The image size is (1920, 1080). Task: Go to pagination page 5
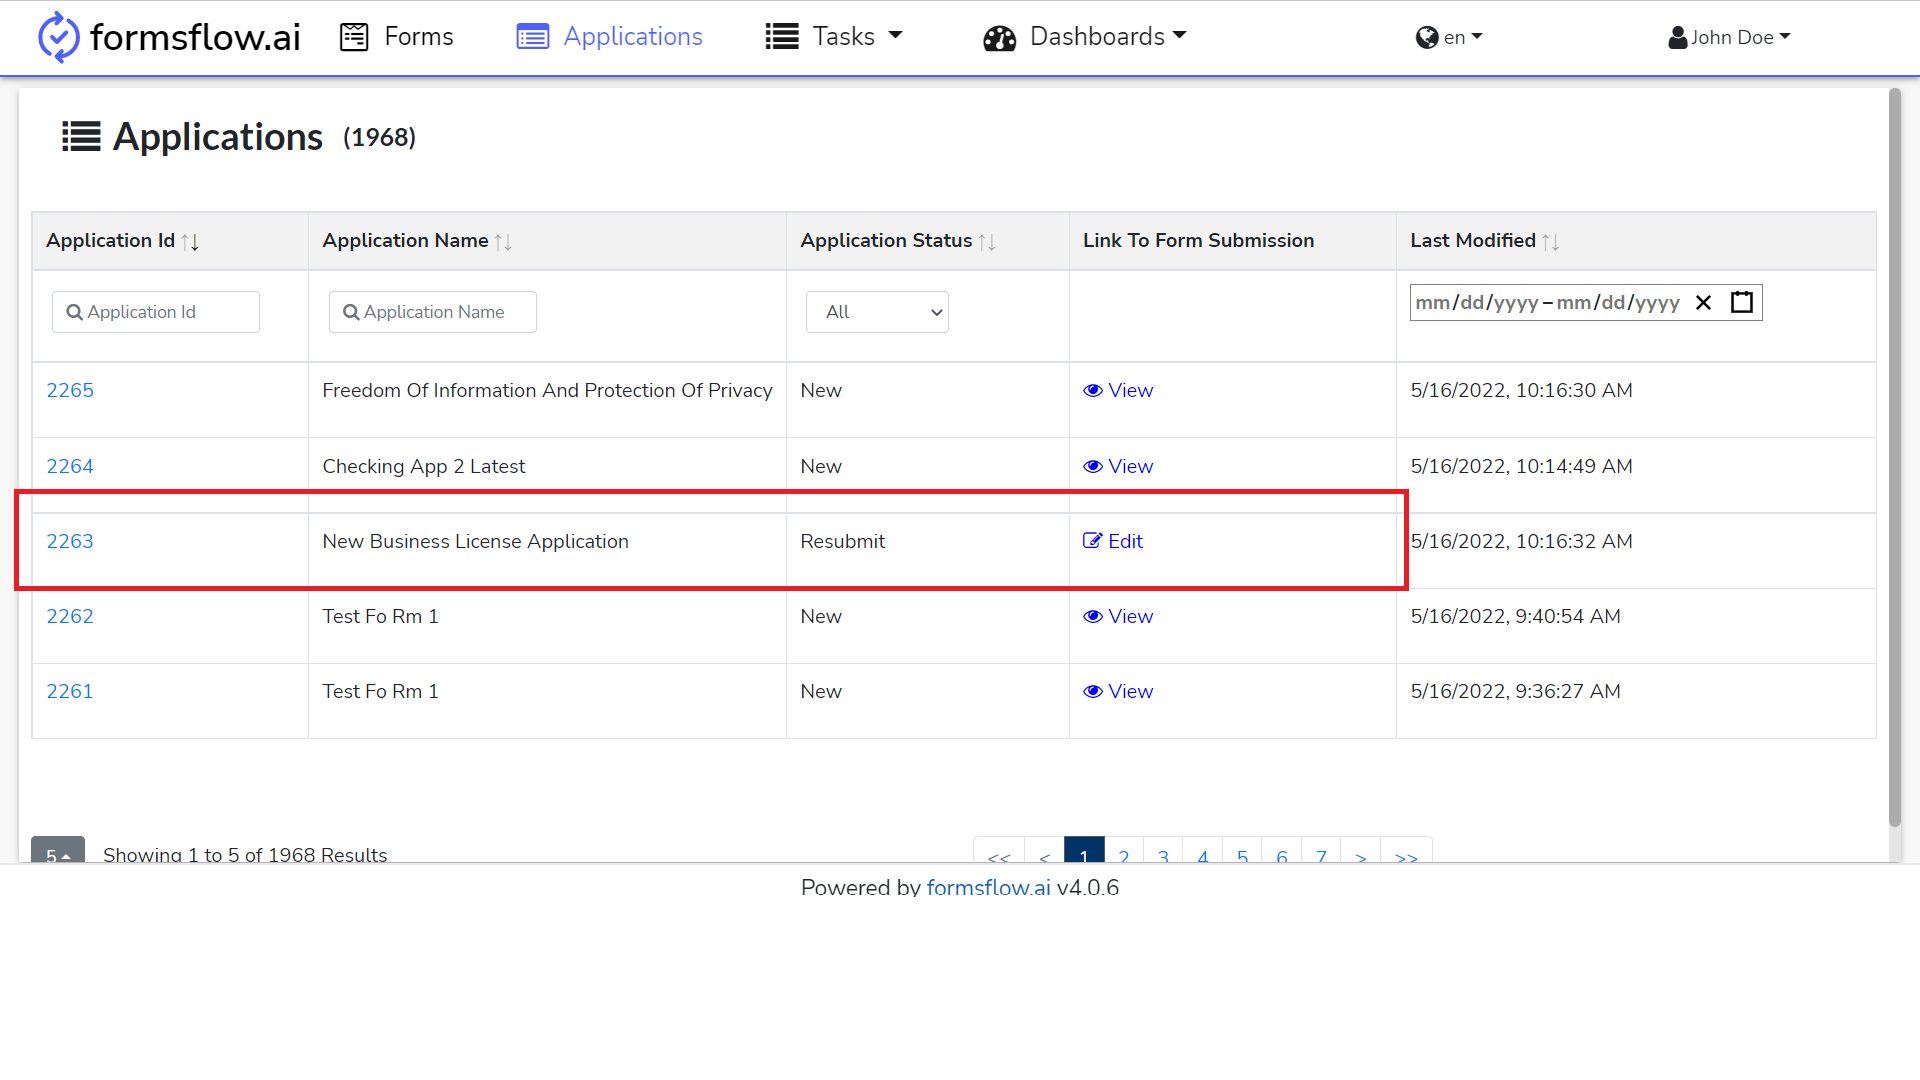[x=1242, y=851]
